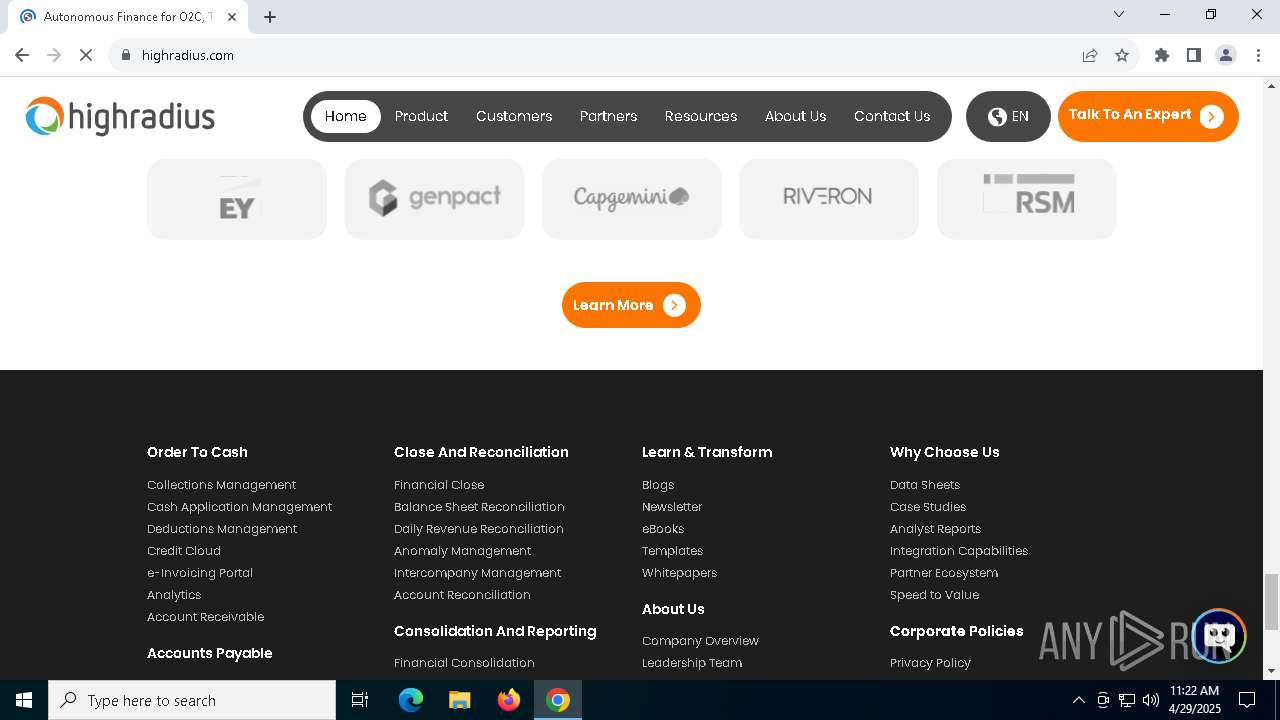Viewport: 1280px width, 720px height.
Task: Click Talk To An Expert button
Action: pyautogui.click(x=1148, y=116)
